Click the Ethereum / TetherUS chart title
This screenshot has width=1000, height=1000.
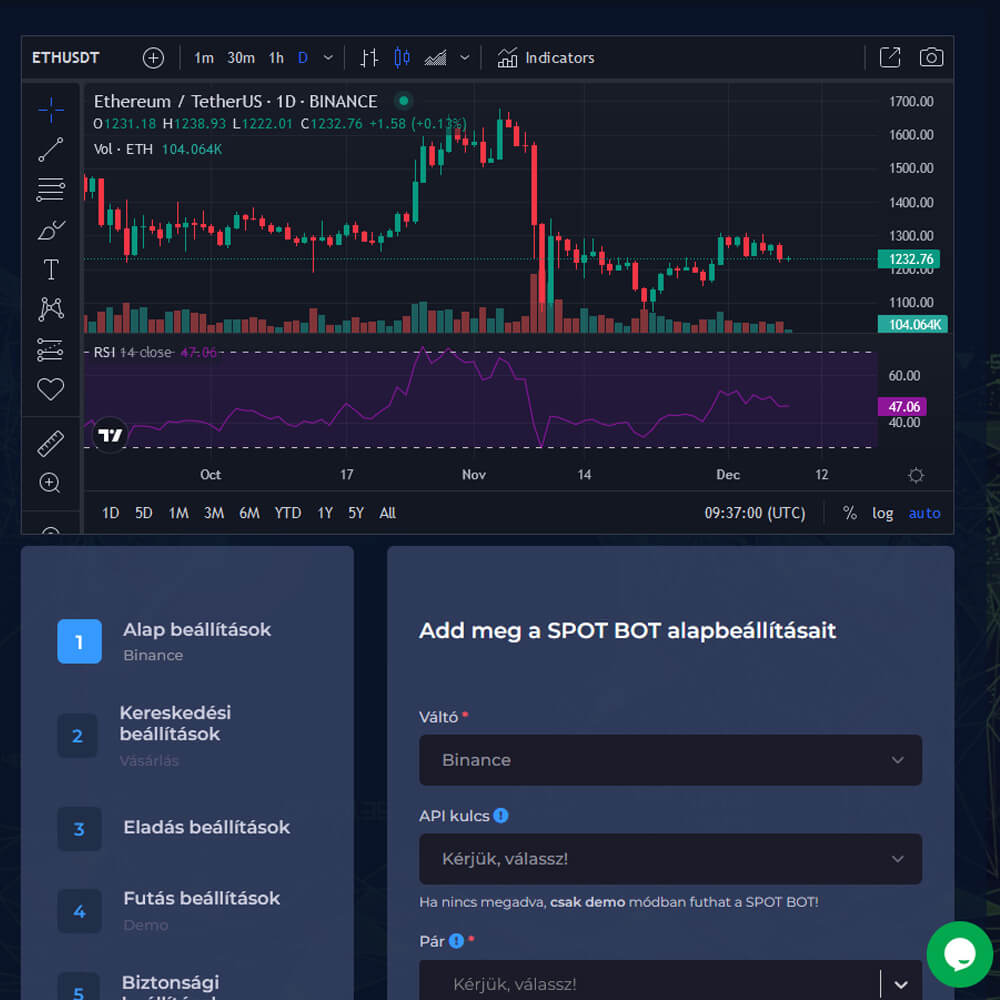click(x=235, y=101)
